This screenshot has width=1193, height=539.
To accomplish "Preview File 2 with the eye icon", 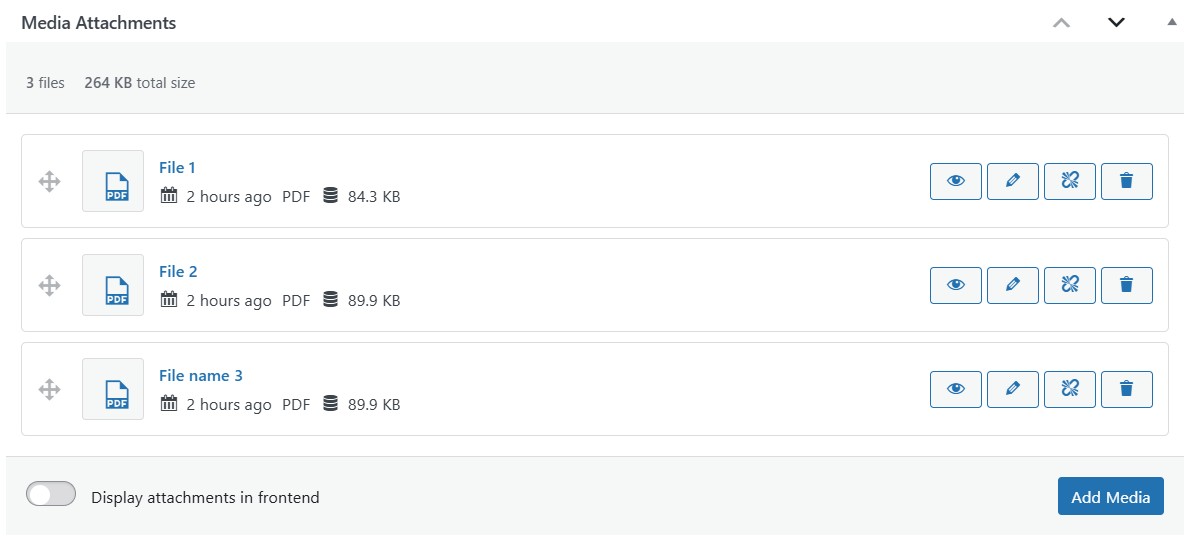I will (x=956, y=285).
